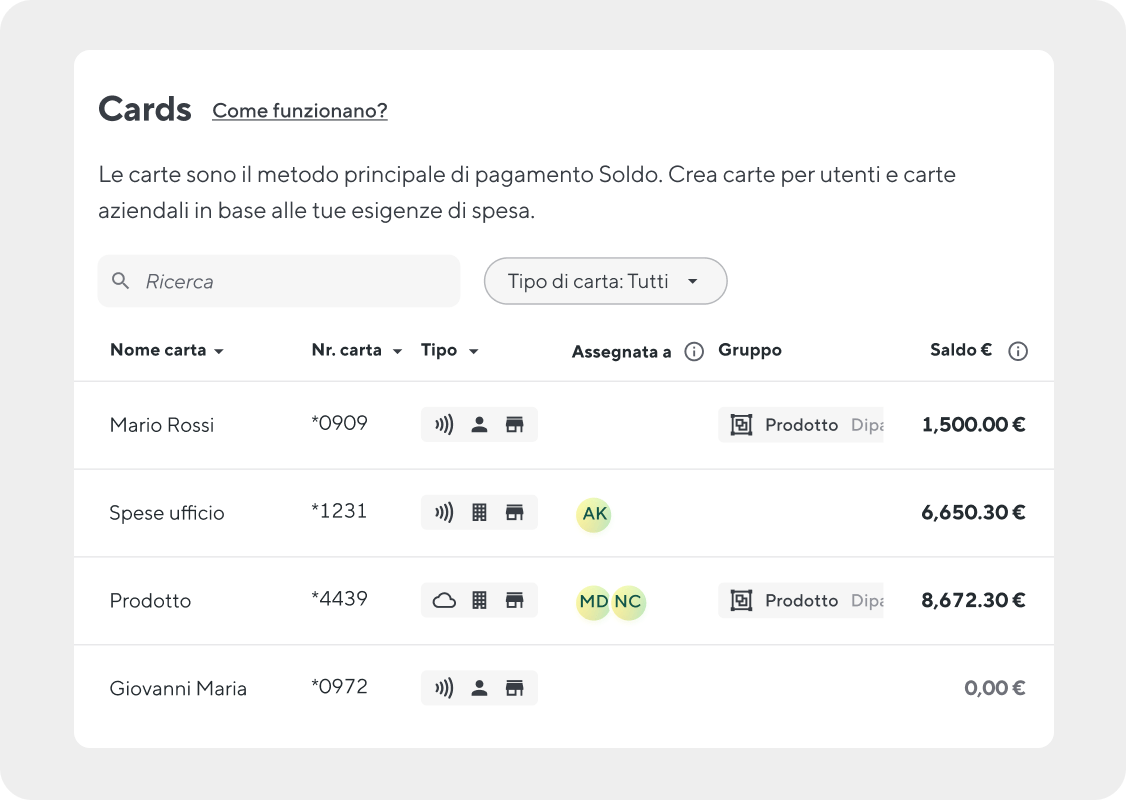Open the Spese ufficio card name
The width and height of the screenshot is (1126, 800).
pyautogui.click(x=166, y=513)
